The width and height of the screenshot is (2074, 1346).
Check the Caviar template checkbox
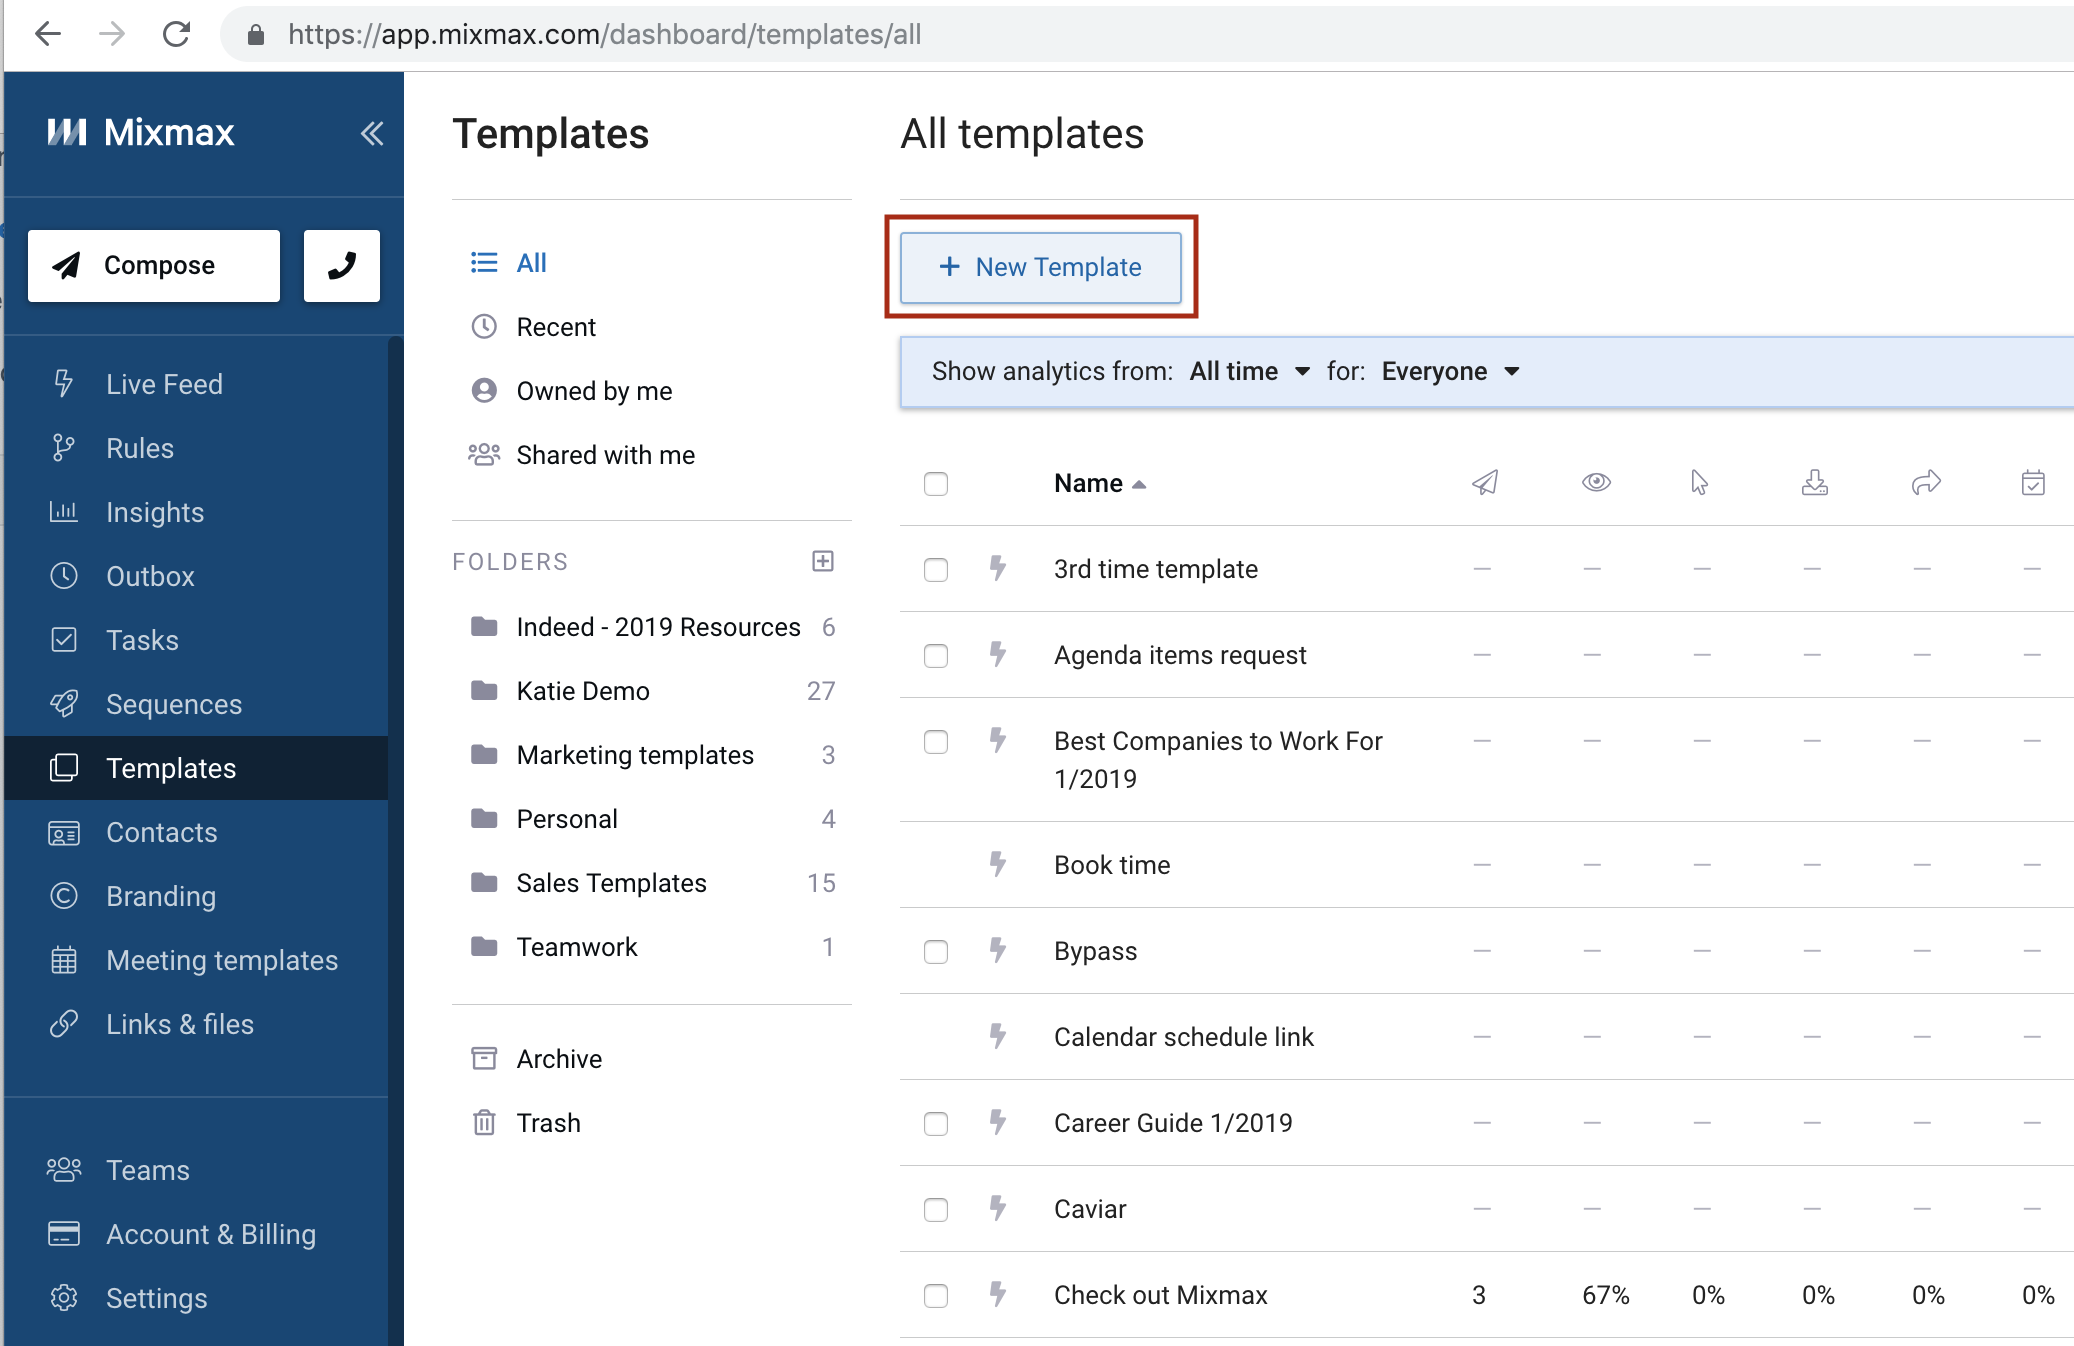(936, 1210)
